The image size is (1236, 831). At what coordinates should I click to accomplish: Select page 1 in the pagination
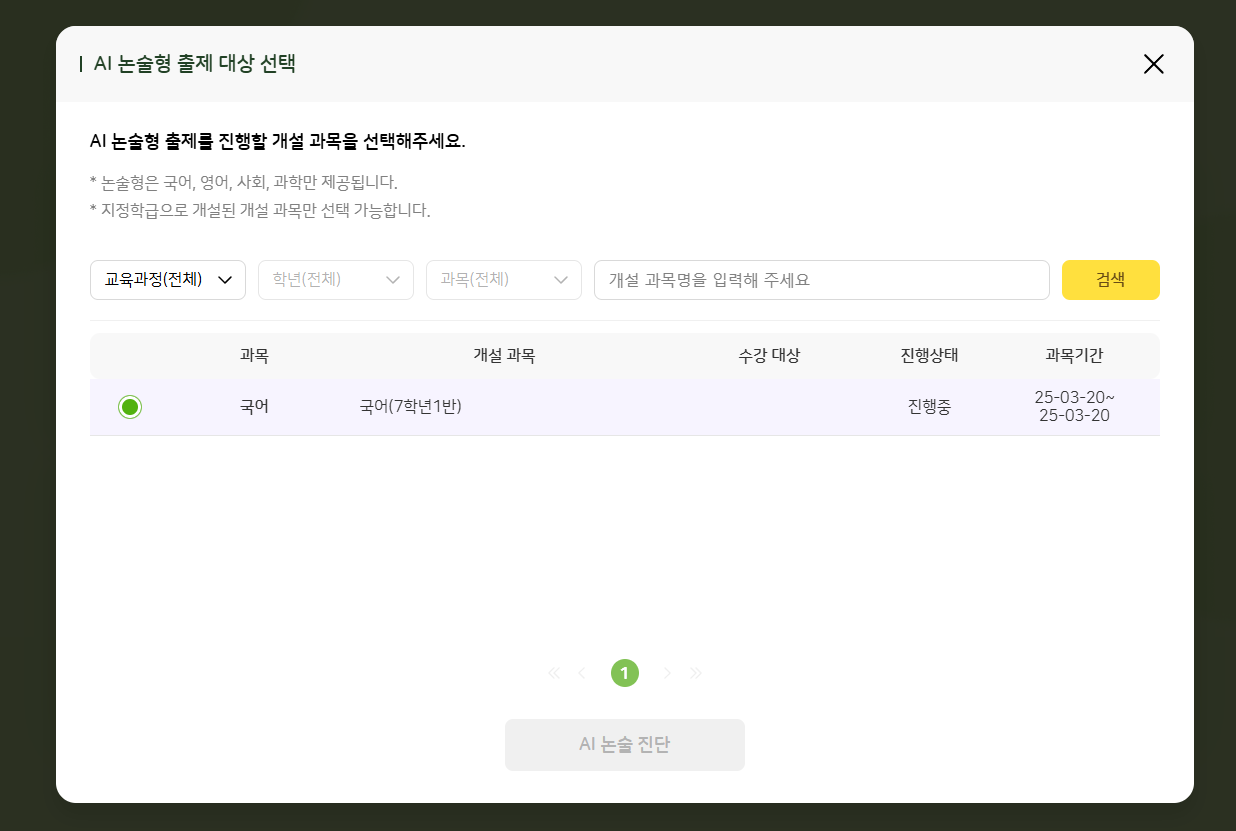[625, 673]
